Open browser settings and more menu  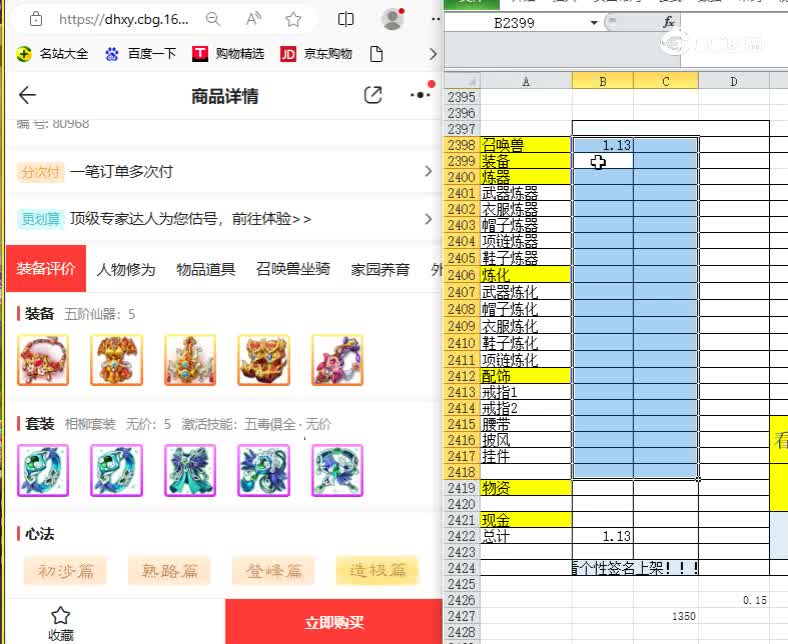[435, 19]
